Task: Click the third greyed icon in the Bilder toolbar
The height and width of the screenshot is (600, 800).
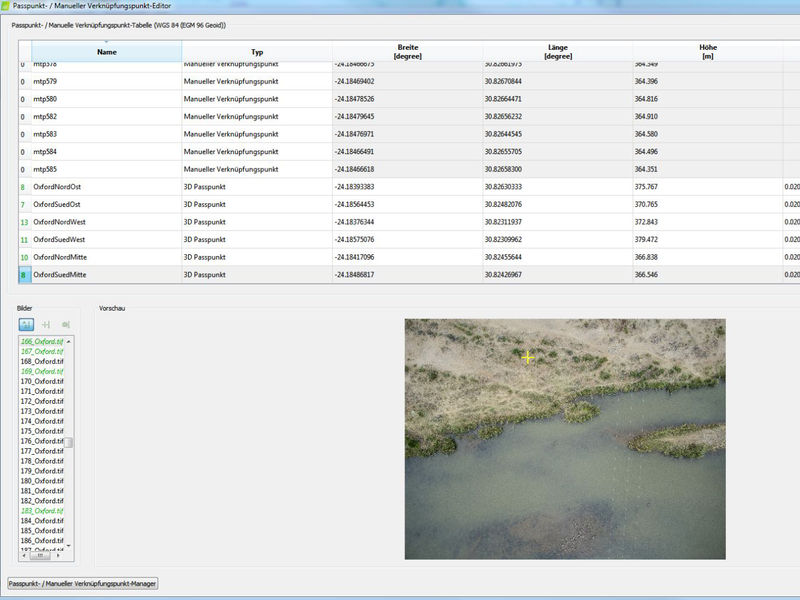Action: 65,324
